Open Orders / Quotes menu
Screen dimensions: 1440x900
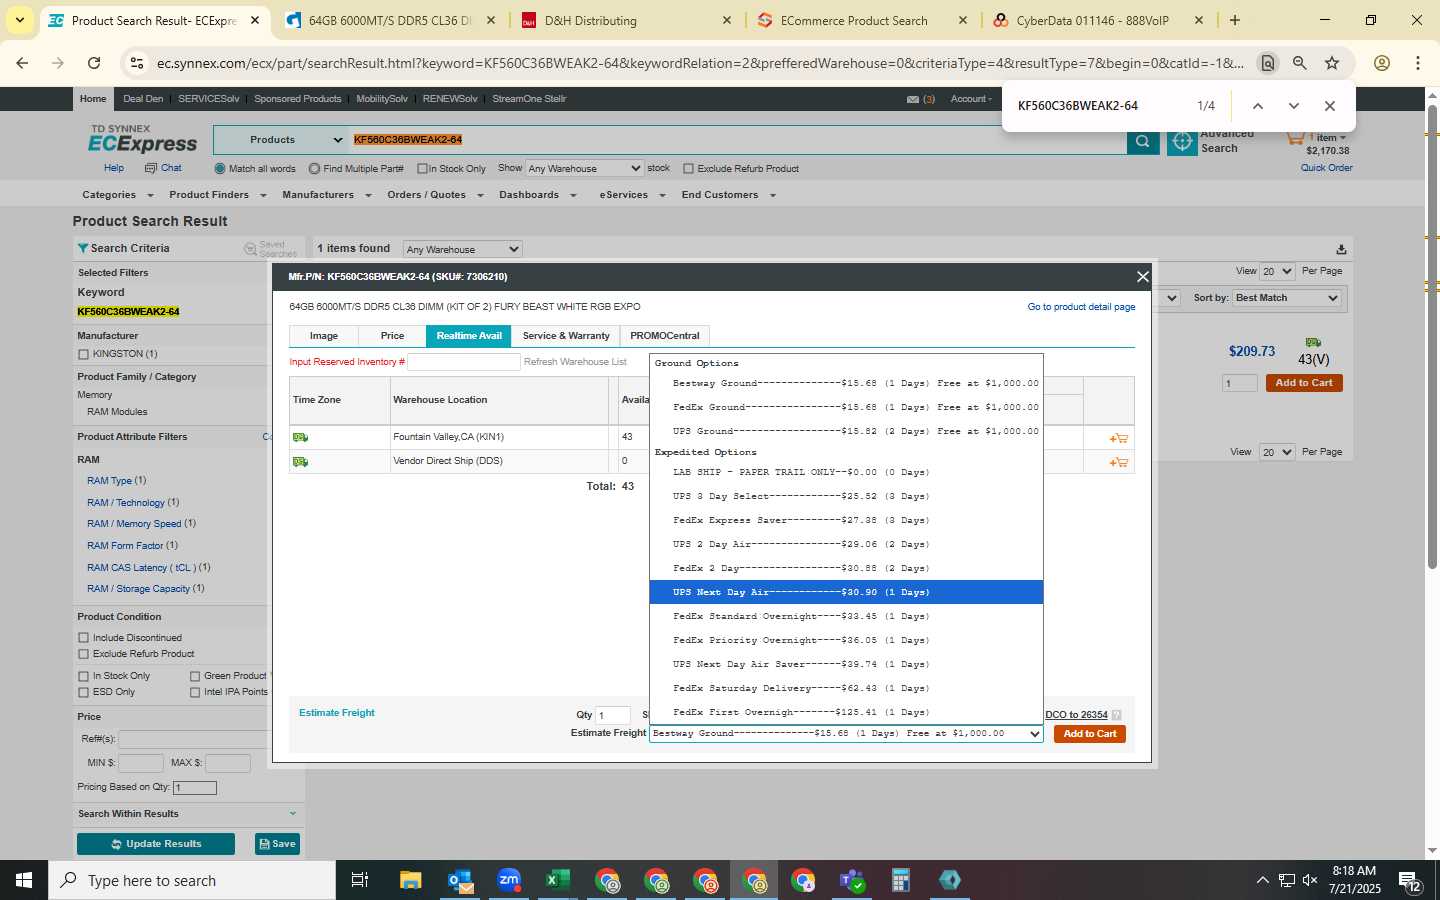435,195
